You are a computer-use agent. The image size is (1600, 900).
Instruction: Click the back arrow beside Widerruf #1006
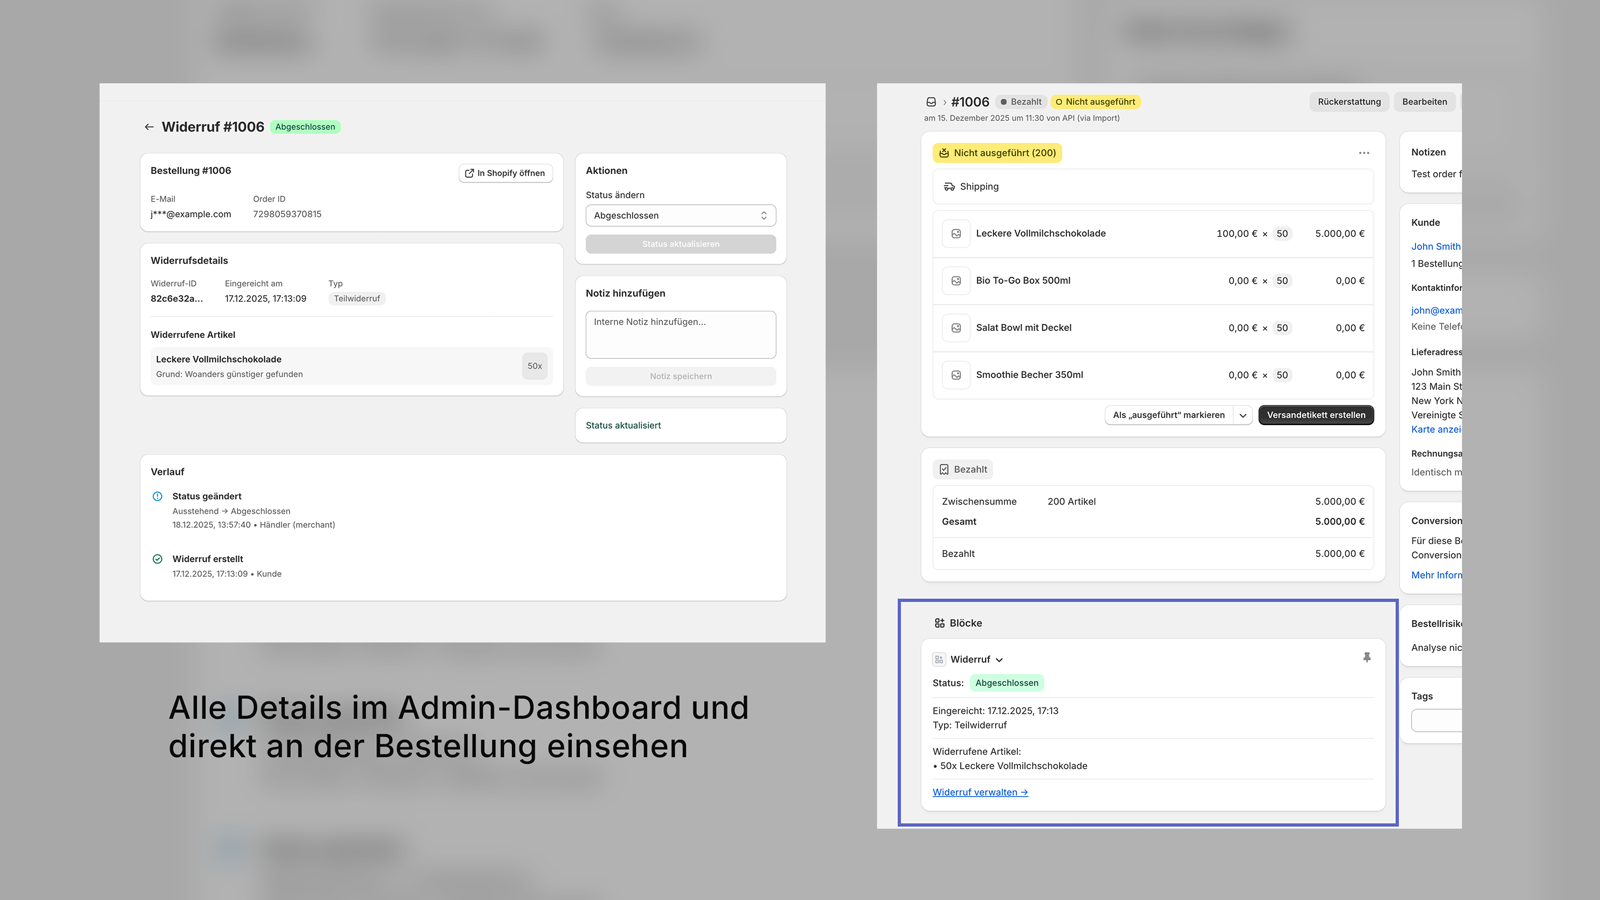150,126
